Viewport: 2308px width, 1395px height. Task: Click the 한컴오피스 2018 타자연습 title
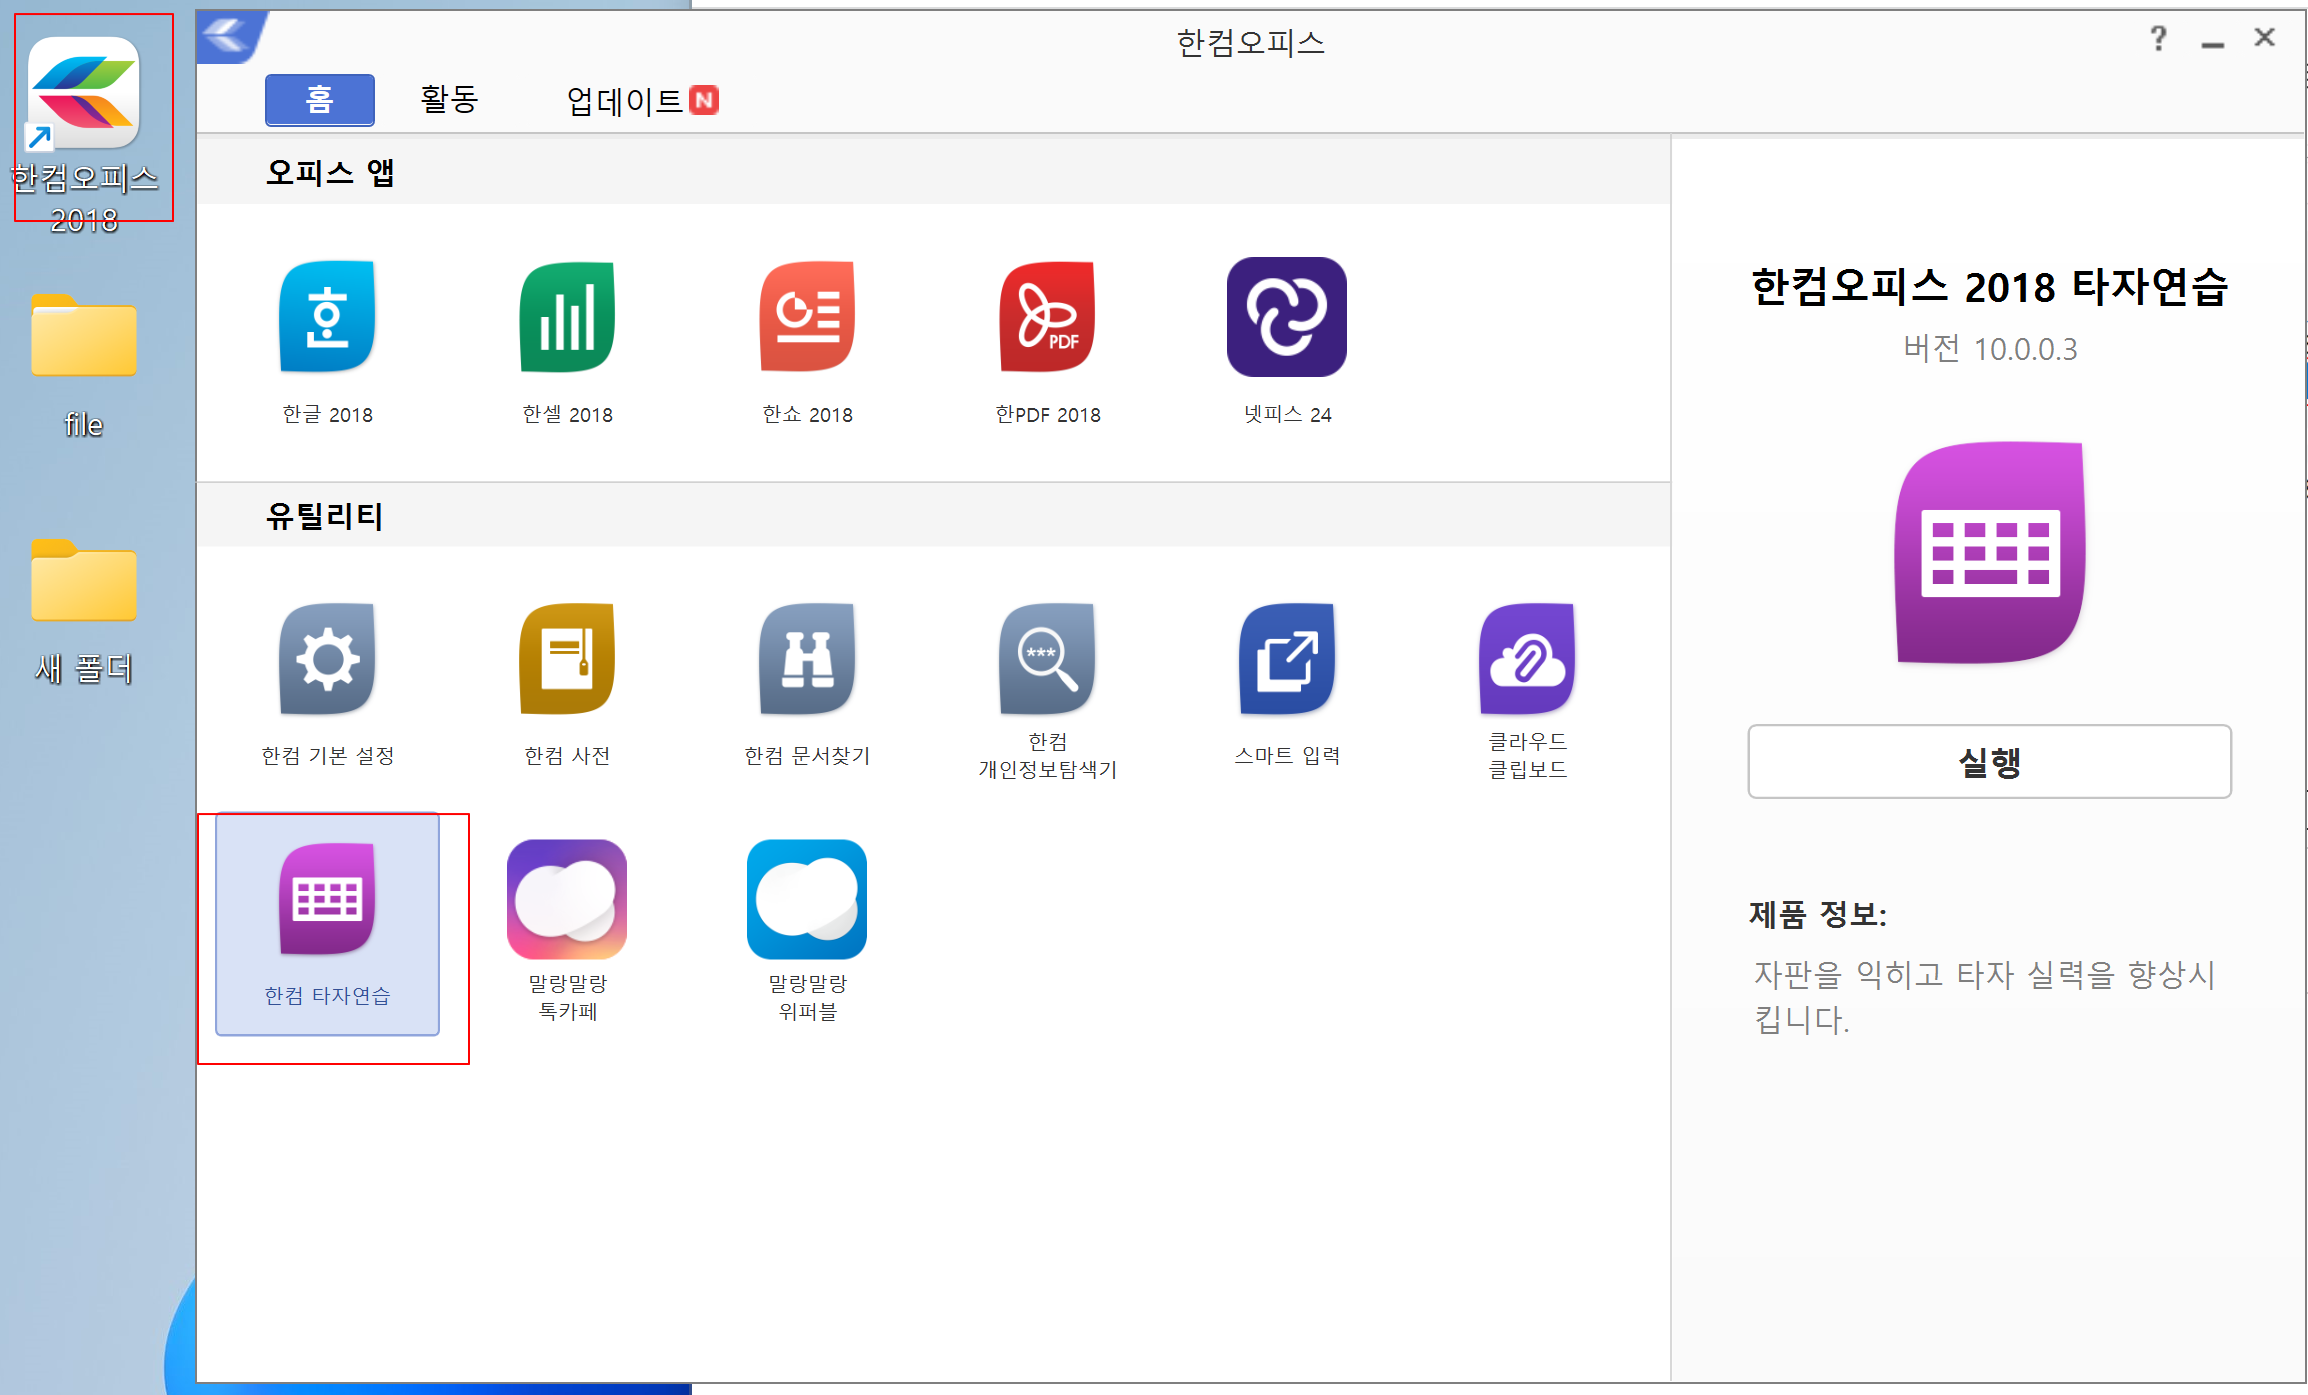[x=1989, y=287]
